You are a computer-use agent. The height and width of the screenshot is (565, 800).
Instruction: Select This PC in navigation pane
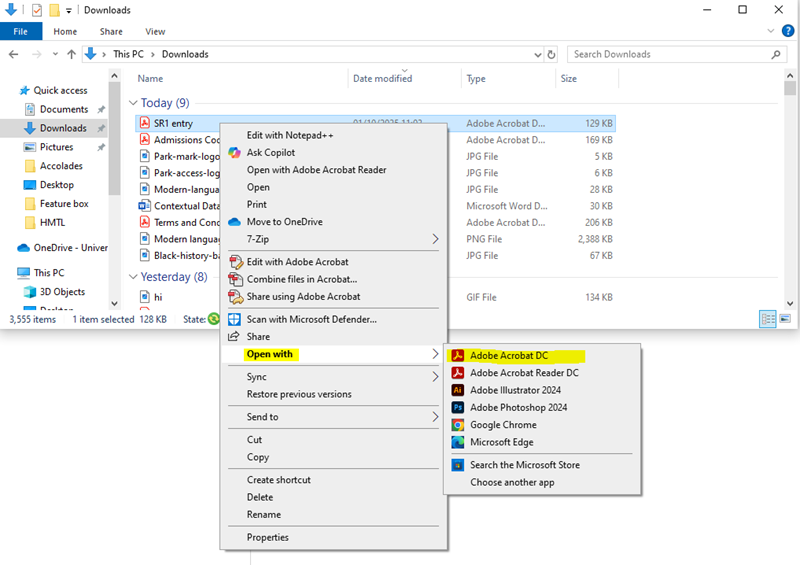(x=49, y=273)
